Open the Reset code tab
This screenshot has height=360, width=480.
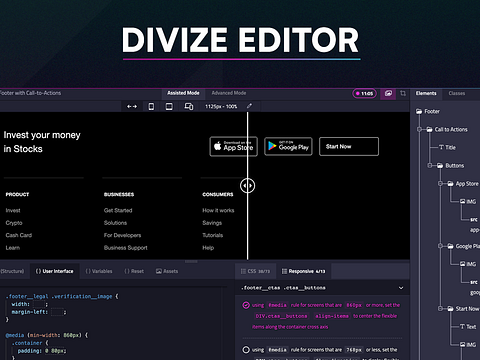[134, 271]
